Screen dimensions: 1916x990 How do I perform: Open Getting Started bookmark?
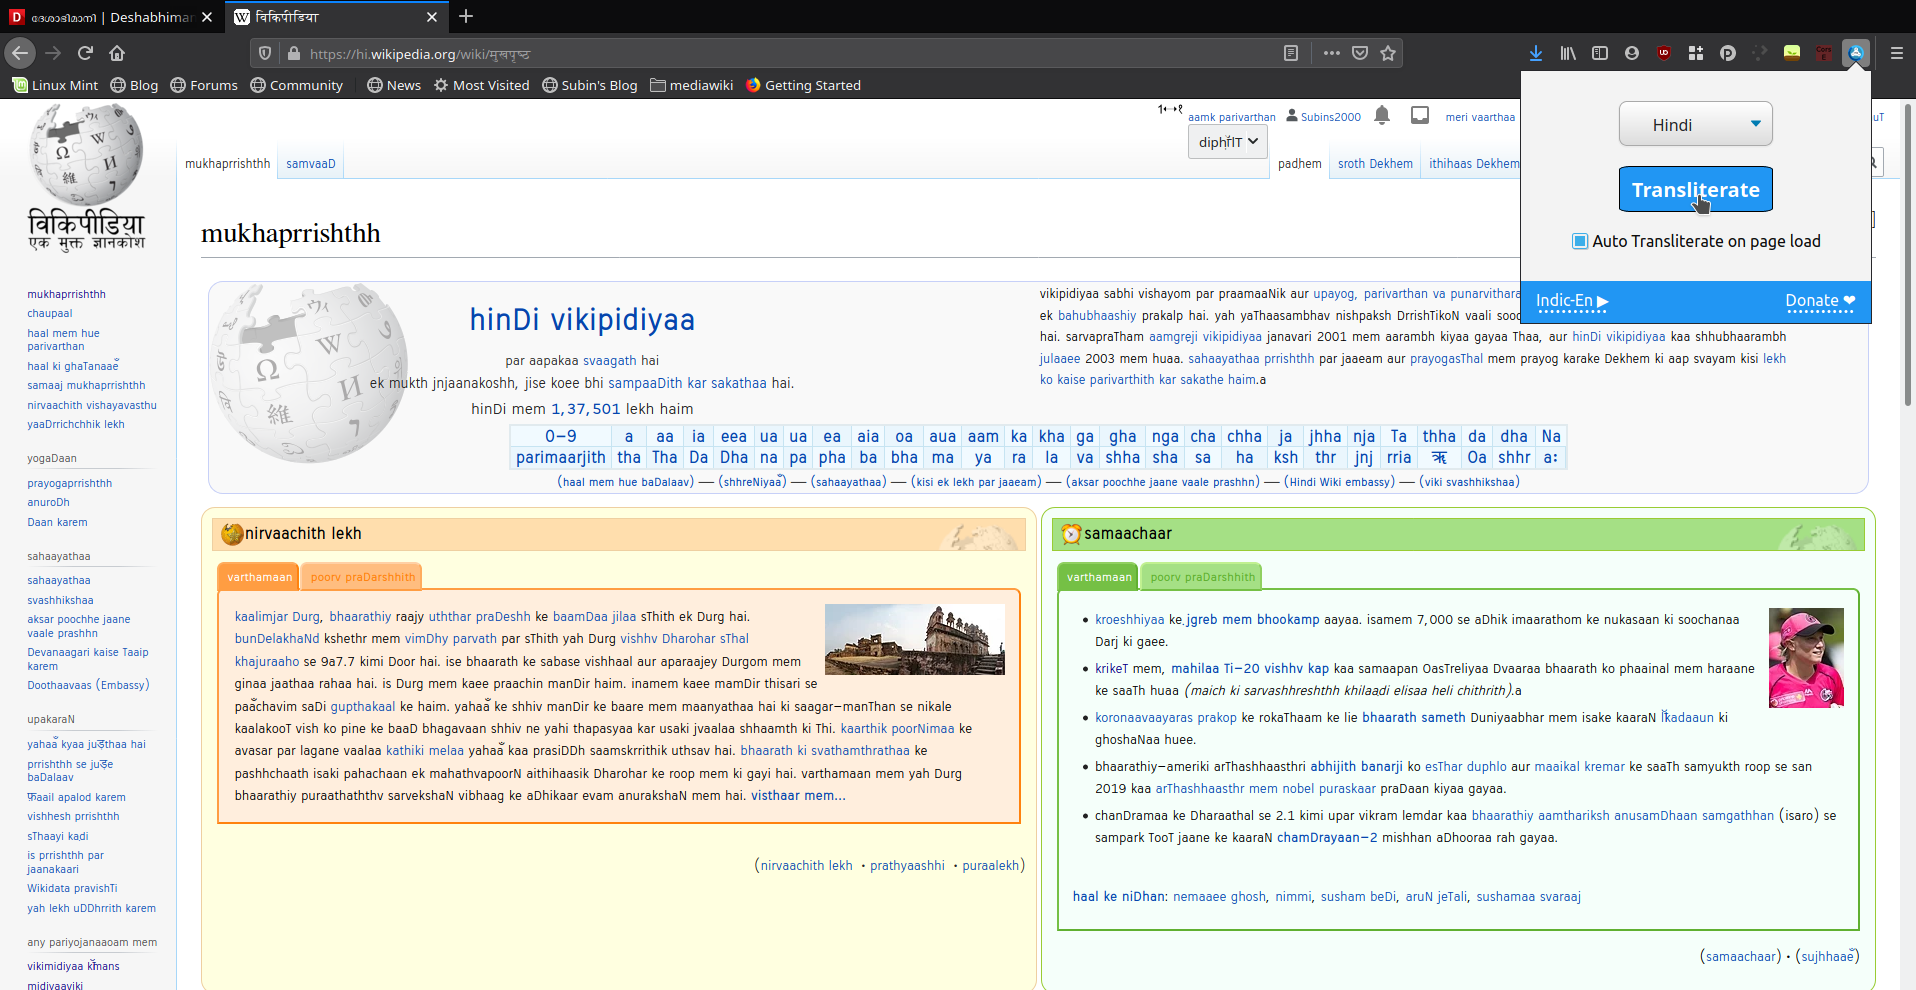(x=803, y=85)
